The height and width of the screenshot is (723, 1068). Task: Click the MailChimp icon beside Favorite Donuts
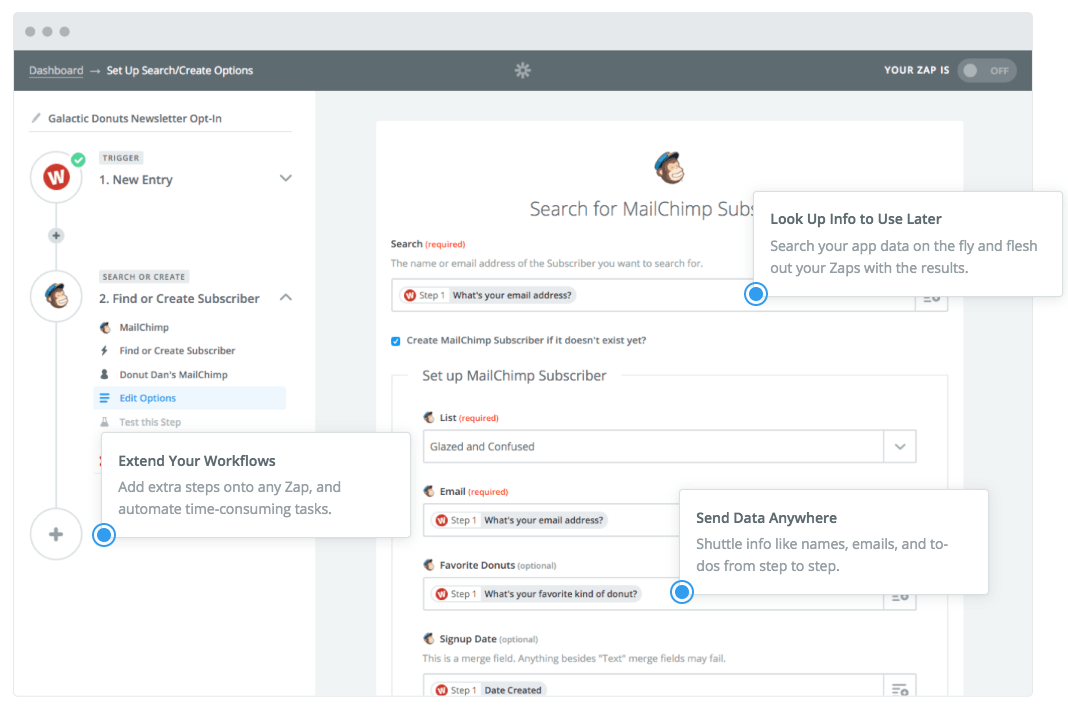[428, 564]
